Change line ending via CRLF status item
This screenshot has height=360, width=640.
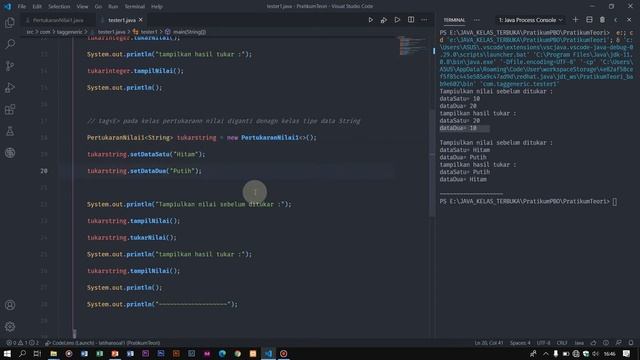pyautogui.click(x=562, y=343)
